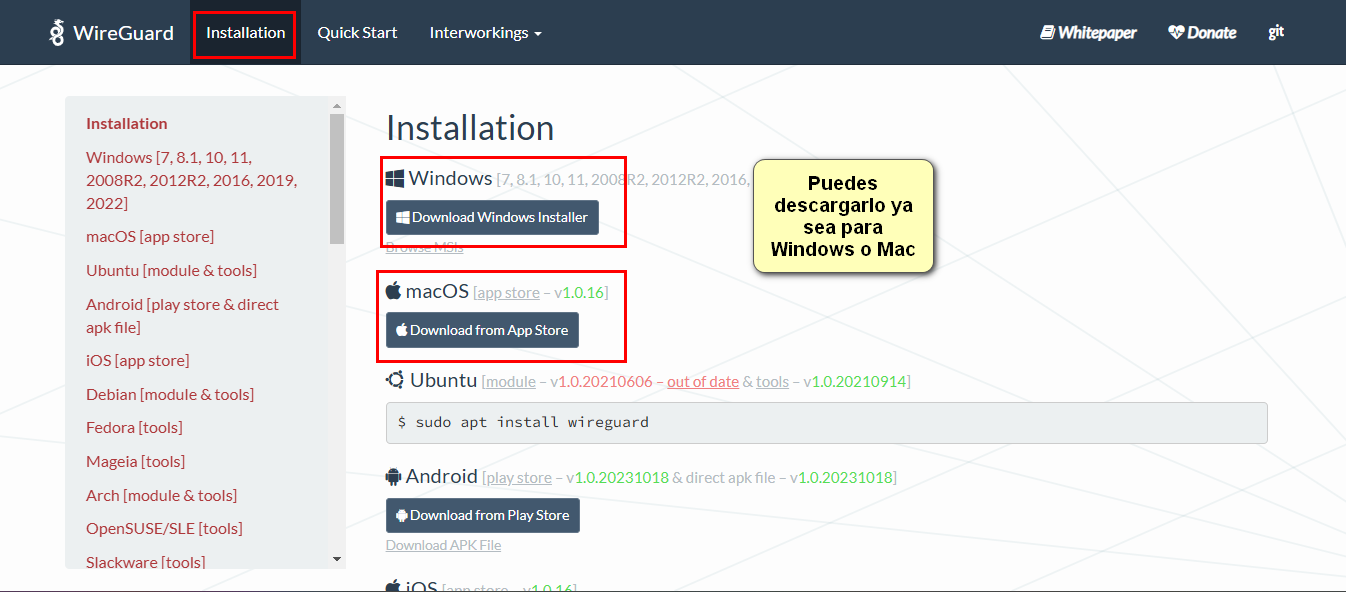Open the Interworkings dropdown menu
Viewport: 1346px width, 592px height.
(478, 32)
